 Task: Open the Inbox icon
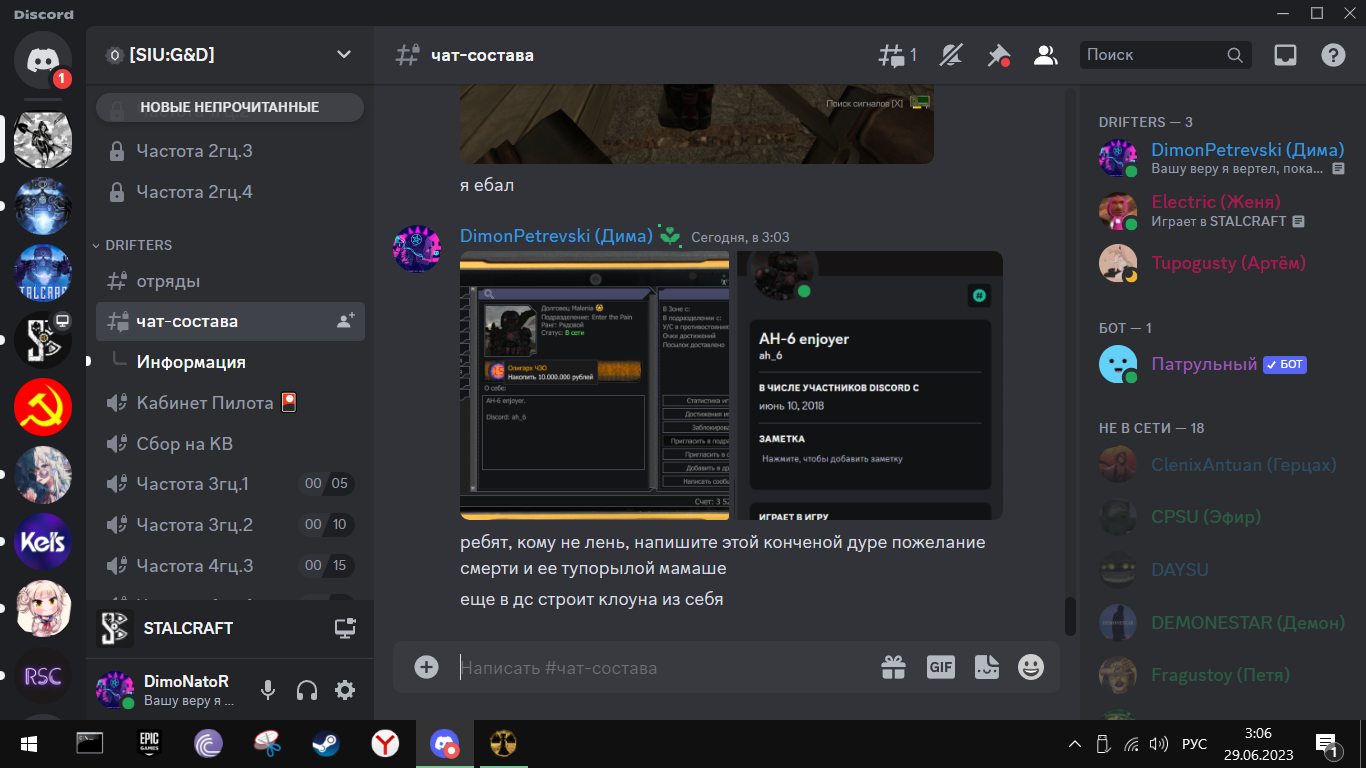1285,55
